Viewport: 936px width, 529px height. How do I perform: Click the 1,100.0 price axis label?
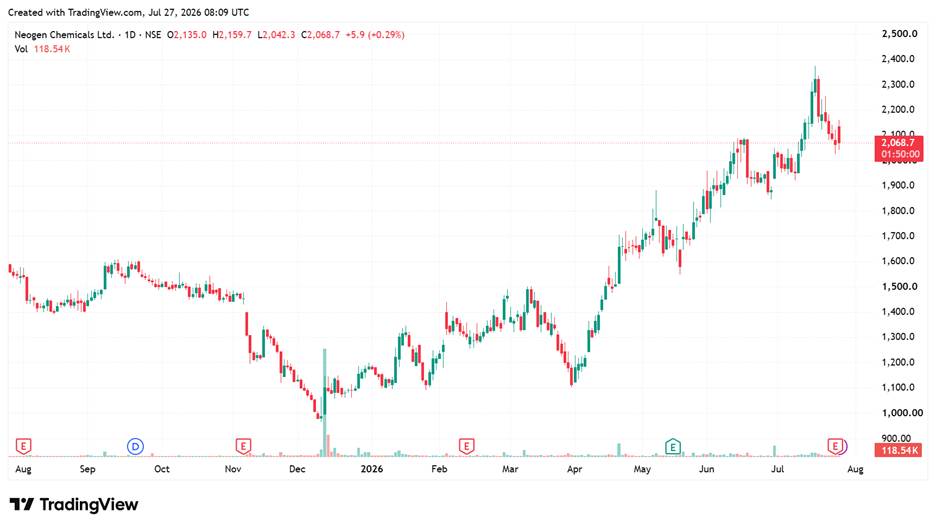898,387
